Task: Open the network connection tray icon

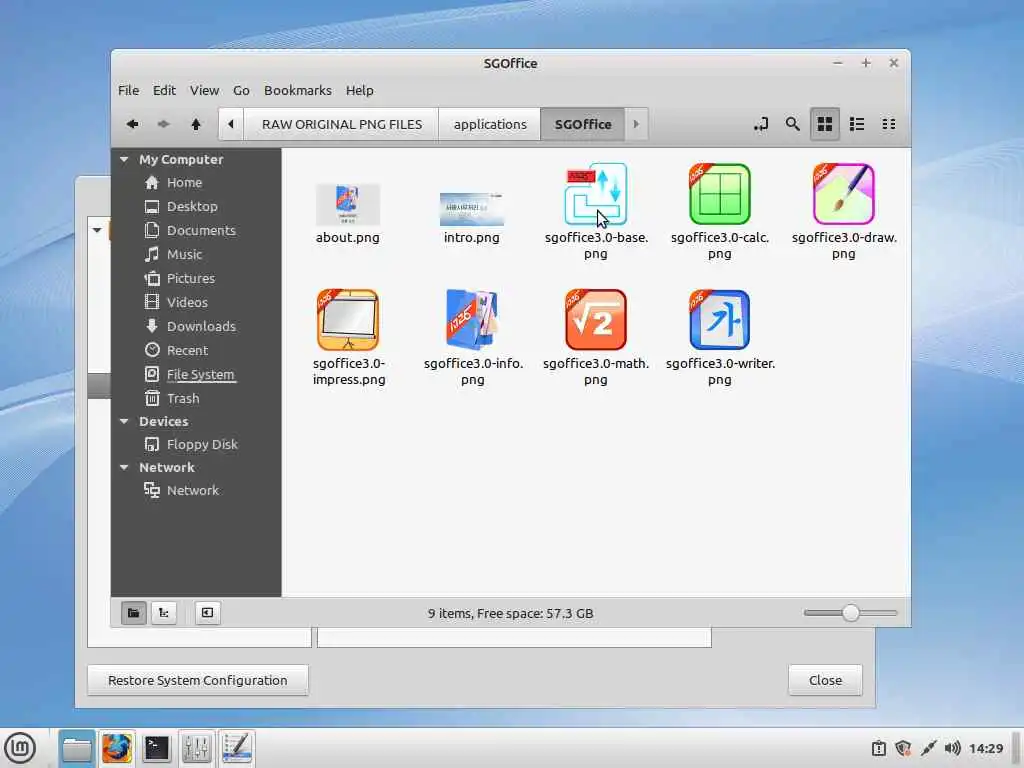Action: pos(928,748)
